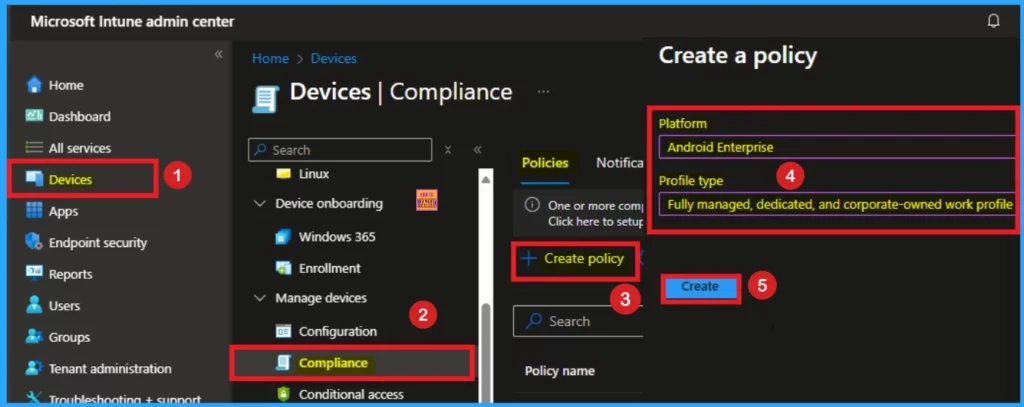The image size is (1024, 407).
Task: Click the Groups people icon
Action: click(x=33, y=337)
